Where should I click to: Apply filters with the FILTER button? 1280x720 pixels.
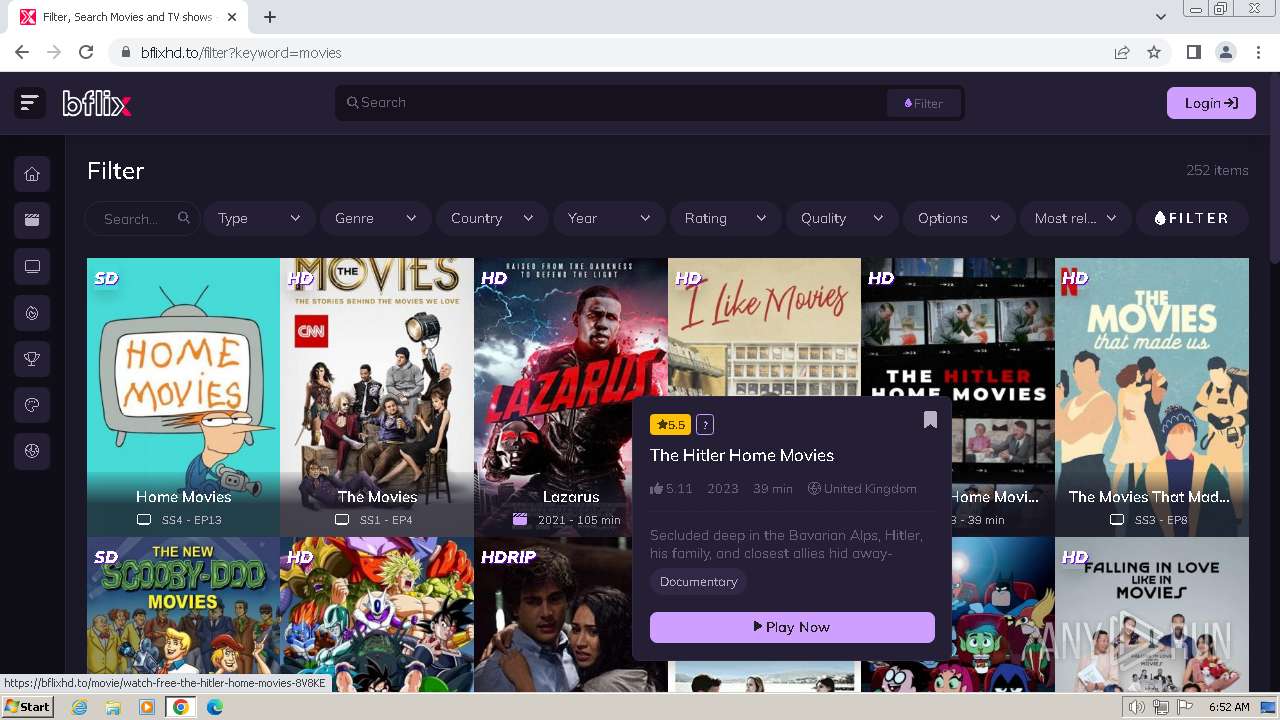pos(1192,218)
